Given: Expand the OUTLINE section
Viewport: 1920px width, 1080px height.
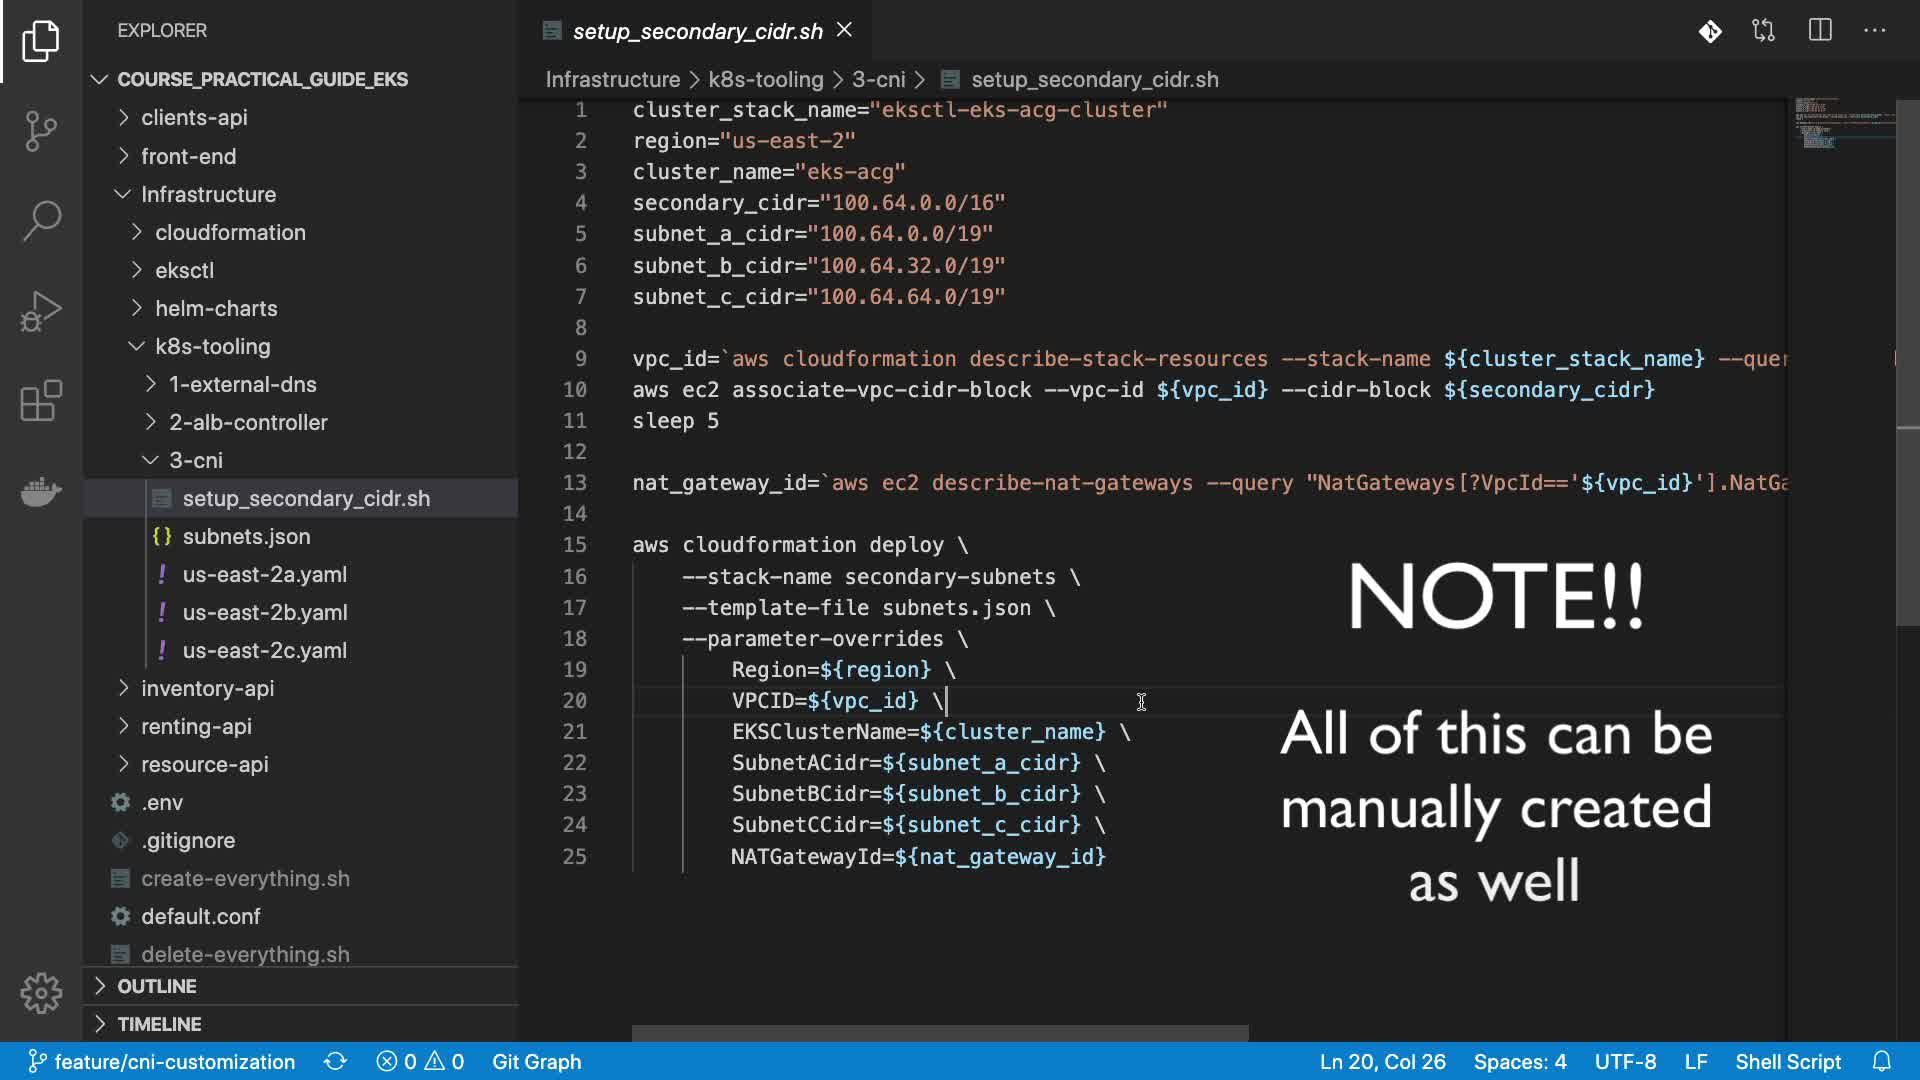Looking at the screenshot, I should tap(157, 986).
